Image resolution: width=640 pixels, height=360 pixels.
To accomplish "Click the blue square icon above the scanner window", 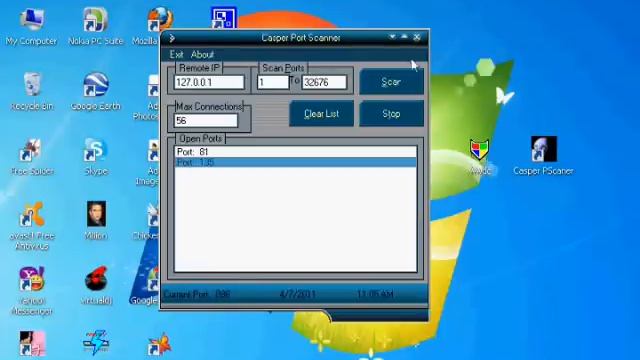I will point(224,18).
